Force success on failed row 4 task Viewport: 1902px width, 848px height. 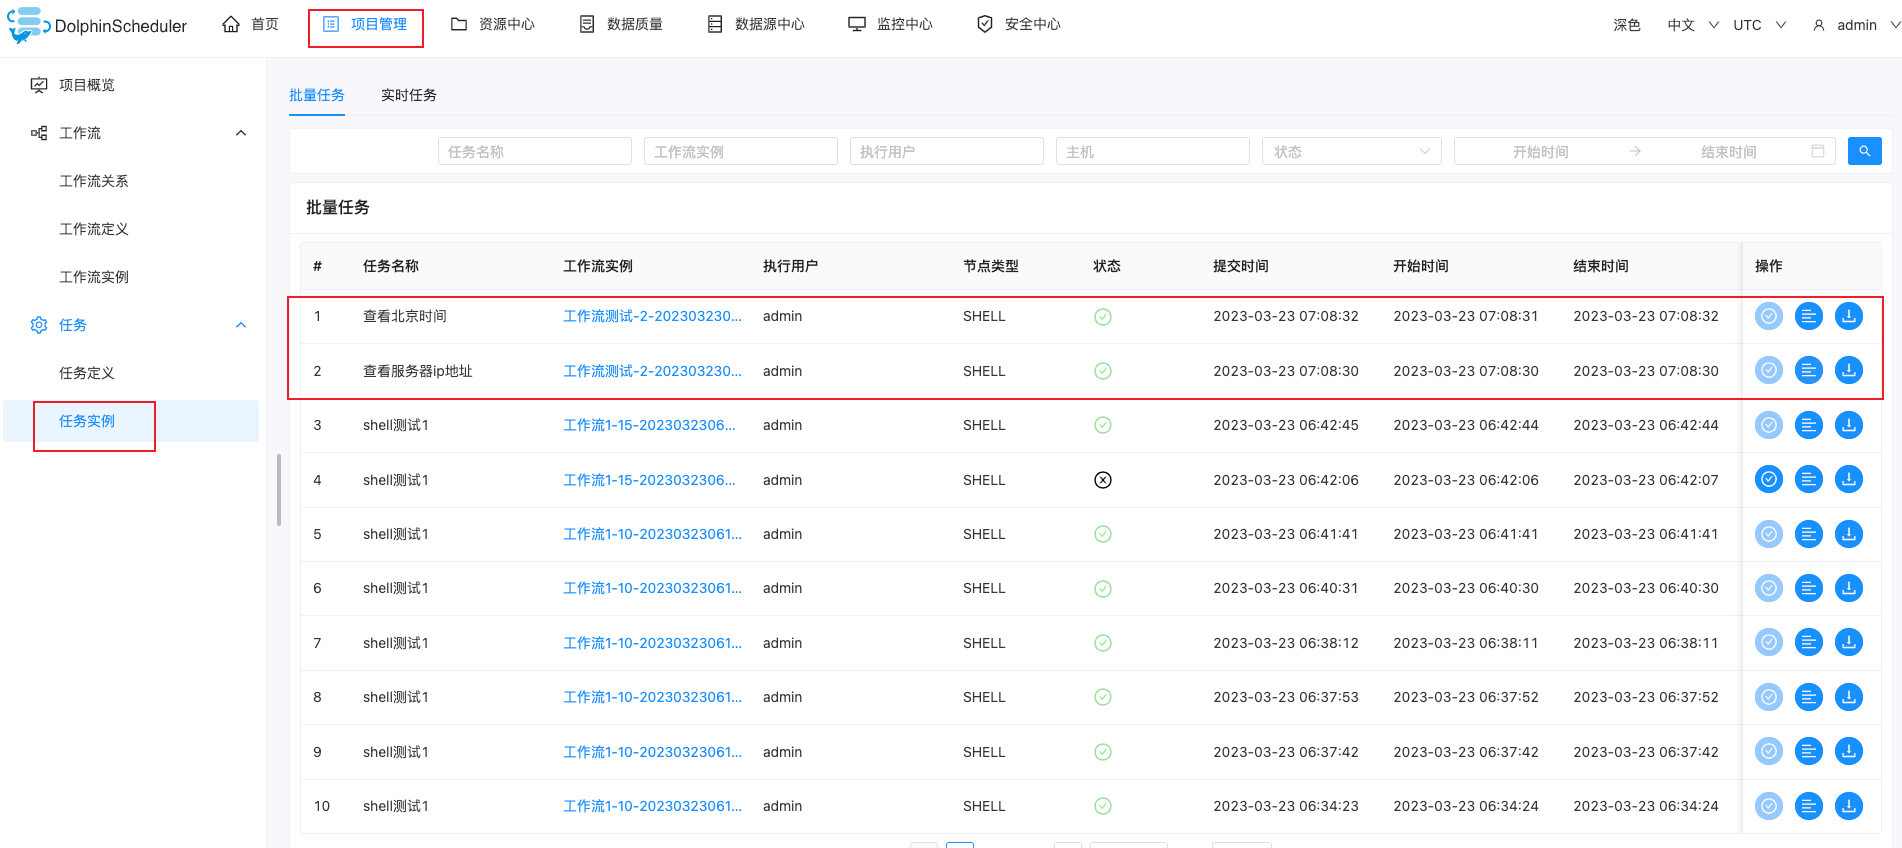pos(1769,479)
